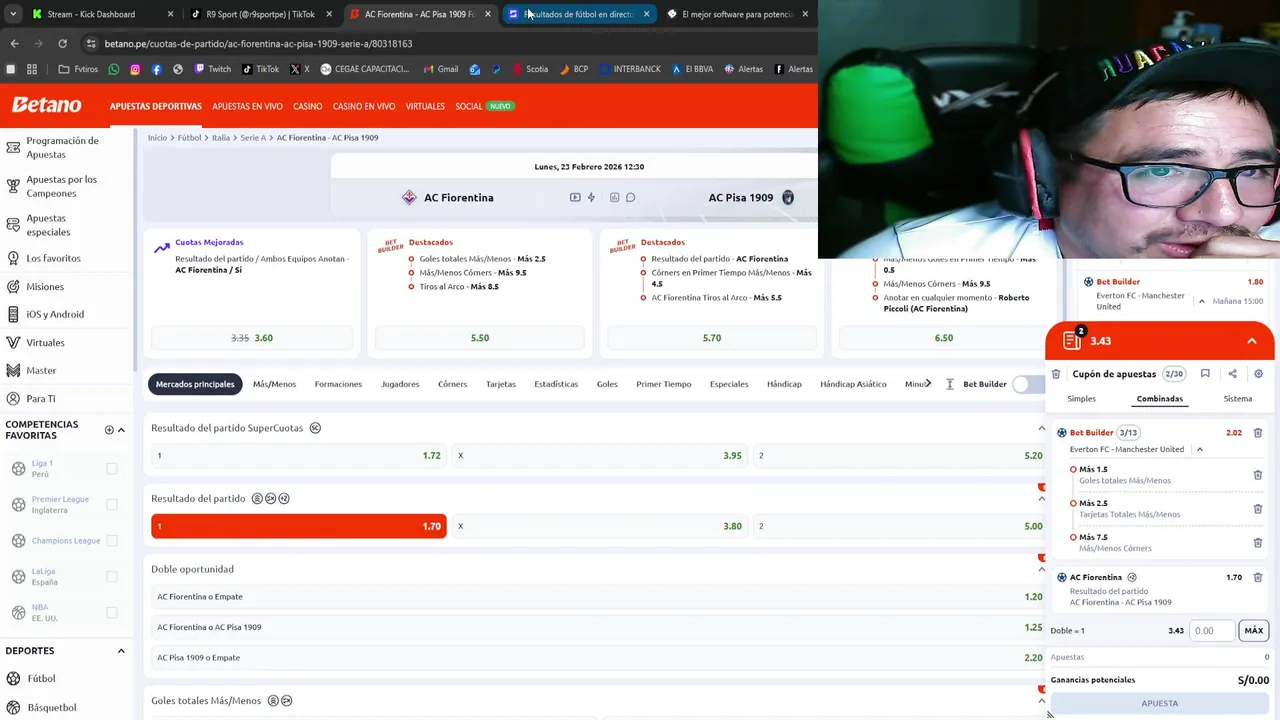Remove AC Fiorentina 1.70 selection
Image resolution: width=1280 pixels, height=720 pixels.
coord(1258,577)
